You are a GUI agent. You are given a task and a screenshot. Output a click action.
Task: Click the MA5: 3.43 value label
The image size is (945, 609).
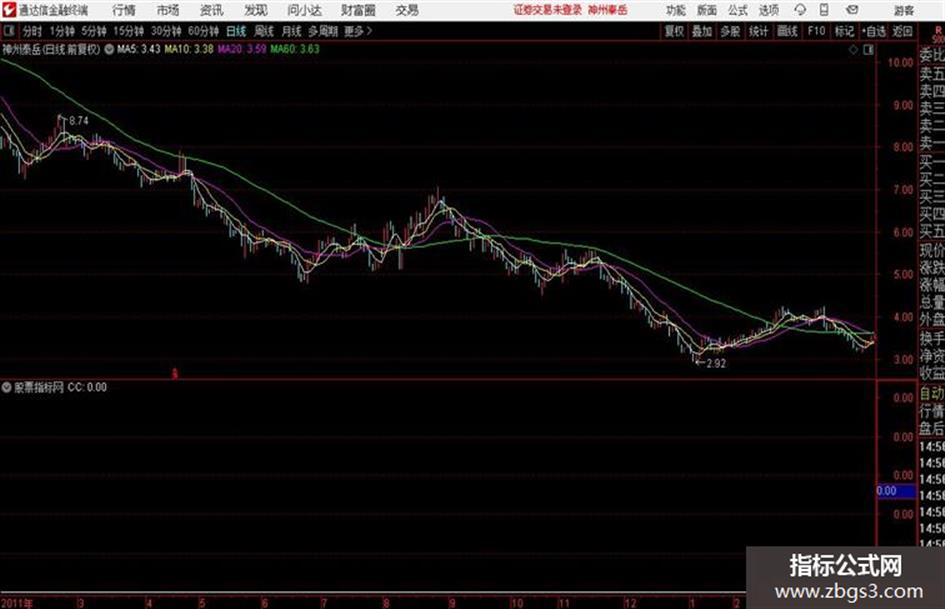(139, 49)
